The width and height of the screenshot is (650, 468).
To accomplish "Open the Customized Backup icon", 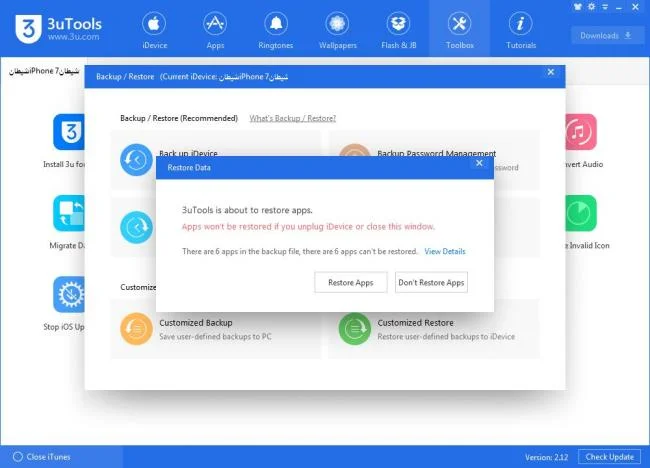I will point(136,329).
